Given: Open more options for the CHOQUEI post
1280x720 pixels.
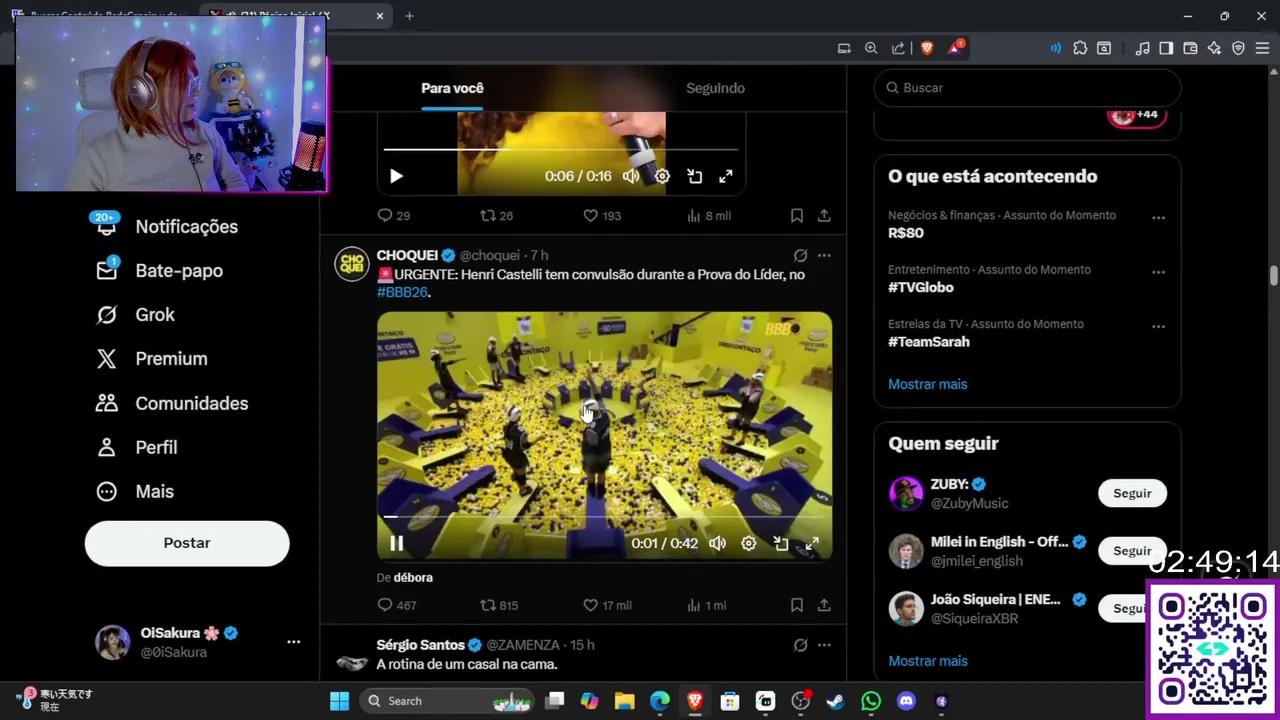Looking at the screenshot, I should (824, 255).
